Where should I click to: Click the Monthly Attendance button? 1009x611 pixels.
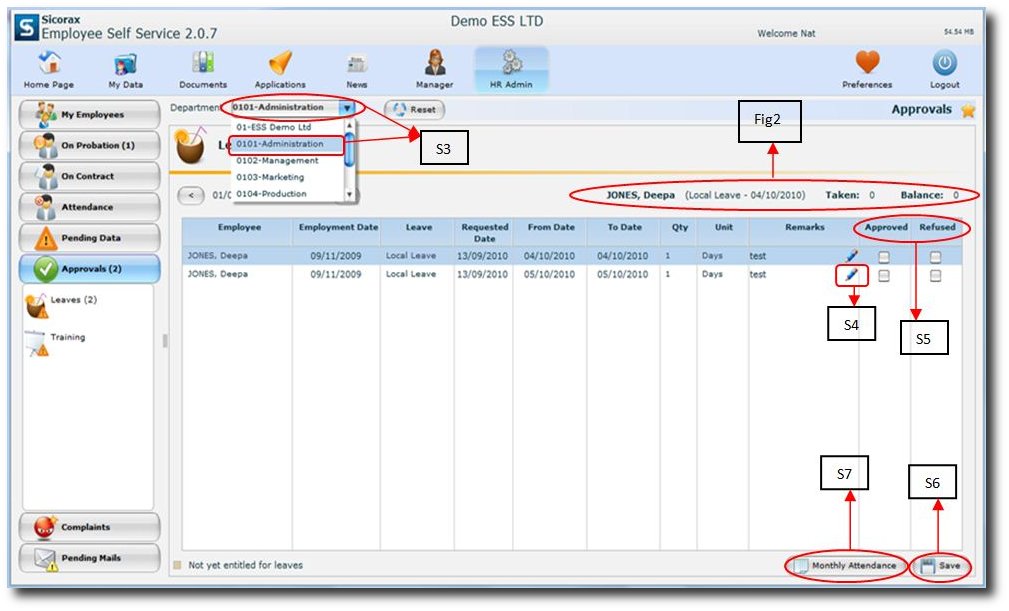click(x=848, y=566)
